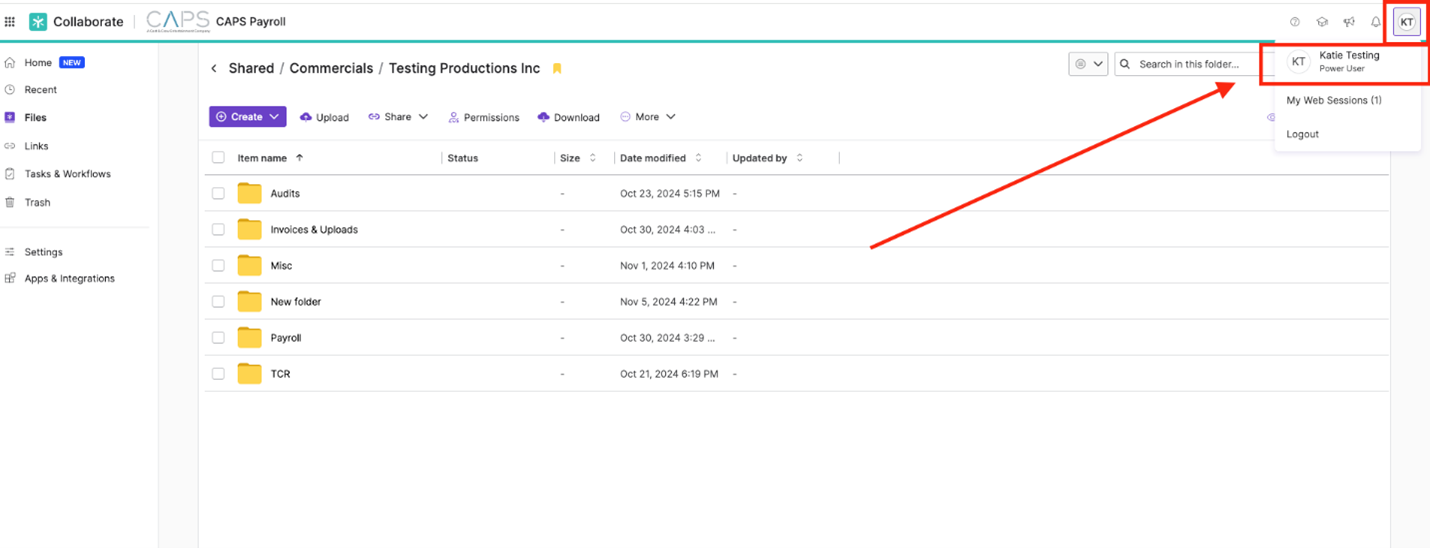Sort by Item name arrow
This screenshot has height=548, width=1430.
pos(299,158)
